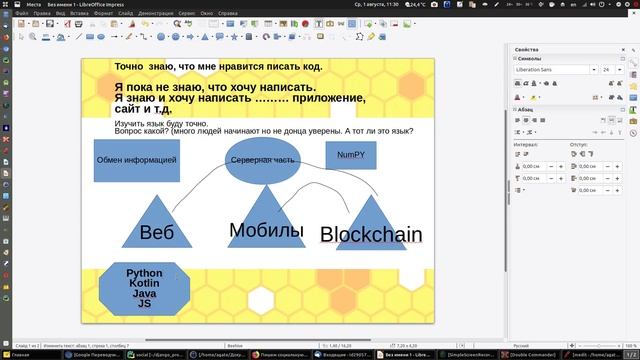Click the Insert Table icon

pyautogui.click(x=268, y=24)
